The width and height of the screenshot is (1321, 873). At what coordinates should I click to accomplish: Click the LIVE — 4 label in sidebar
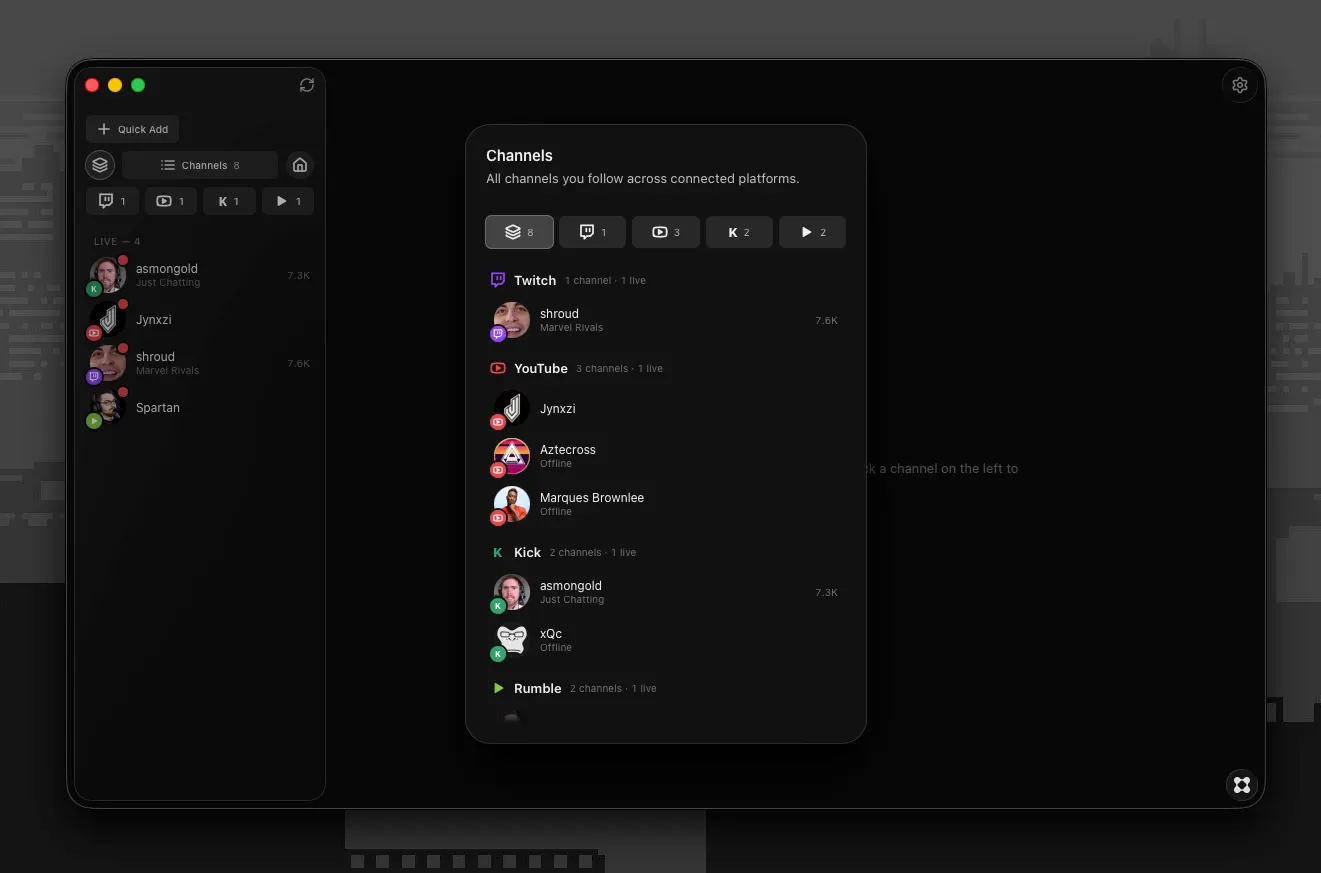(x=117, y=241)
